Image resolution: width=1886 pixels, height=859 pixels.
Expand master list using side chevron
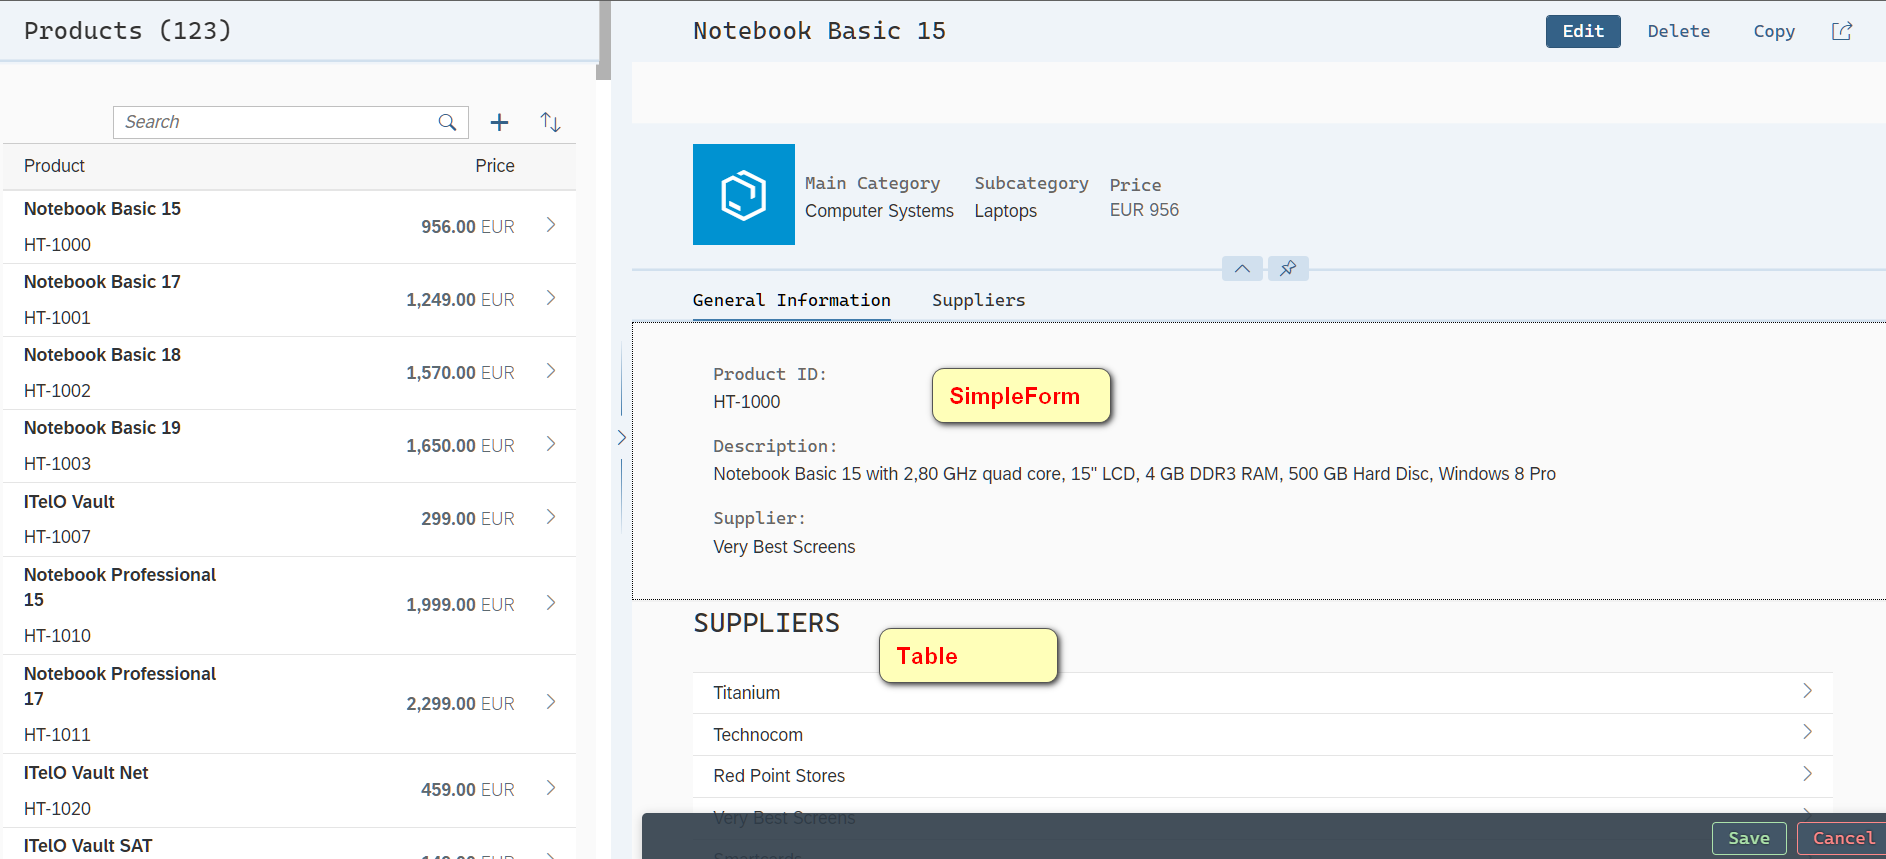pos(621,437)
